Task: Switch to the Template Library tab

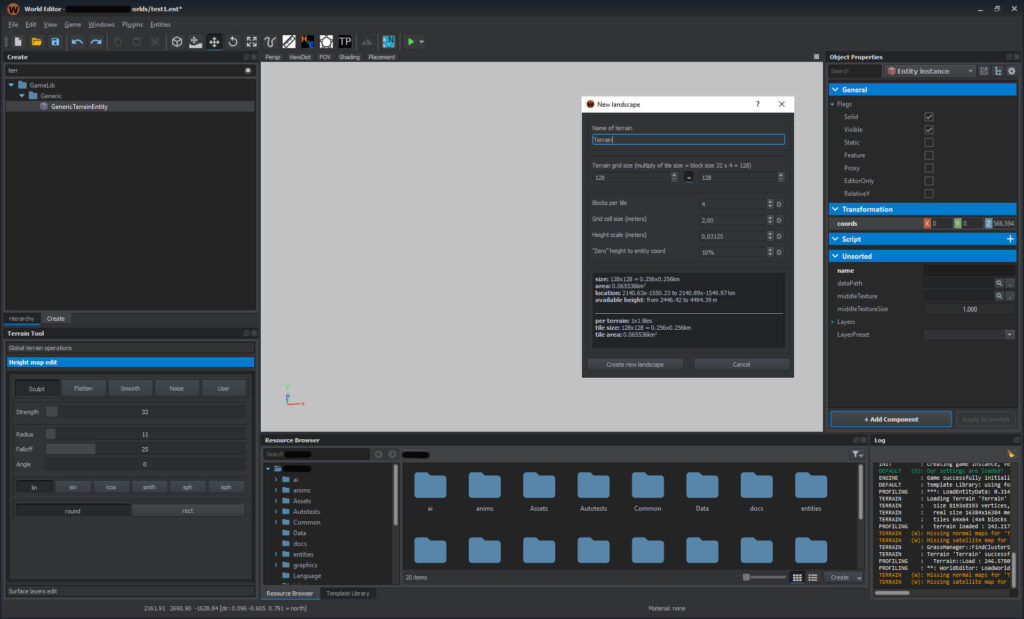Action: click(x=347, y=593)
